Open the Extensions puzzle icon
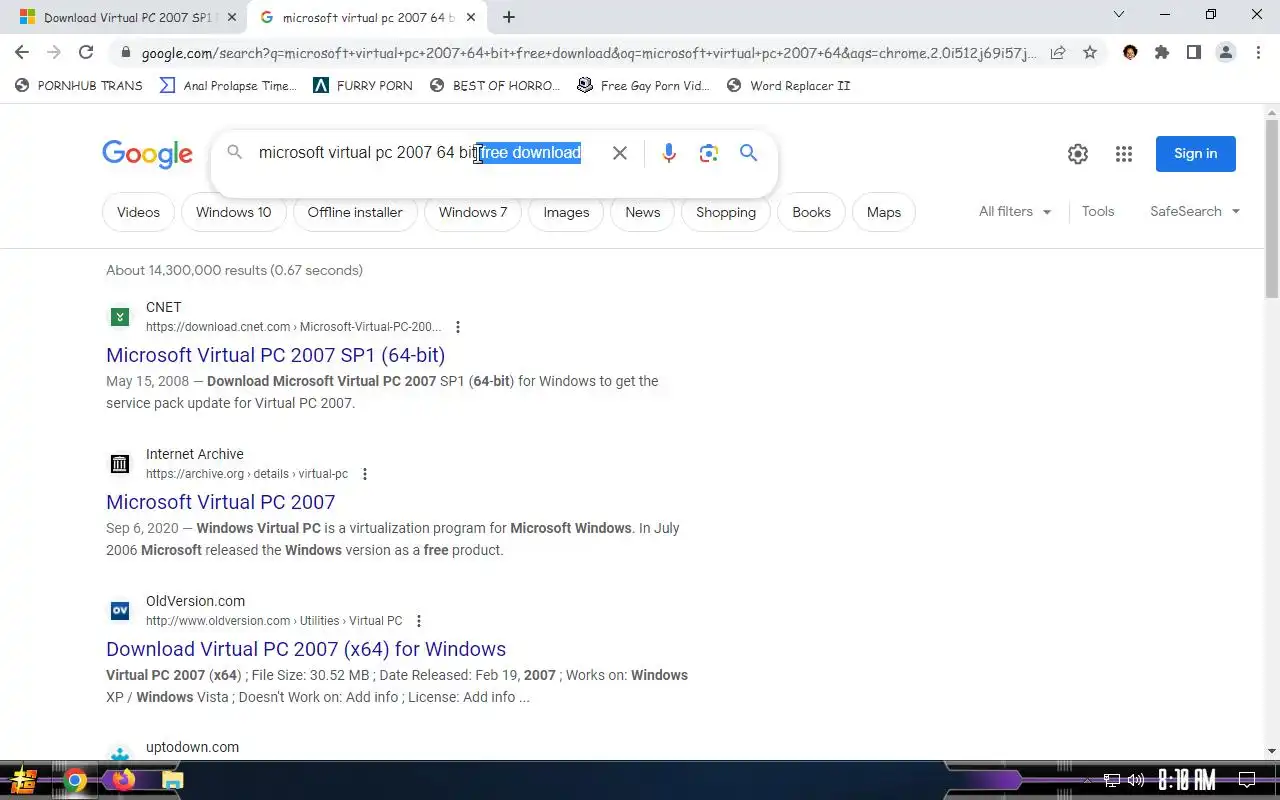Viewport: 1280px width, 800px height. 1162,53
